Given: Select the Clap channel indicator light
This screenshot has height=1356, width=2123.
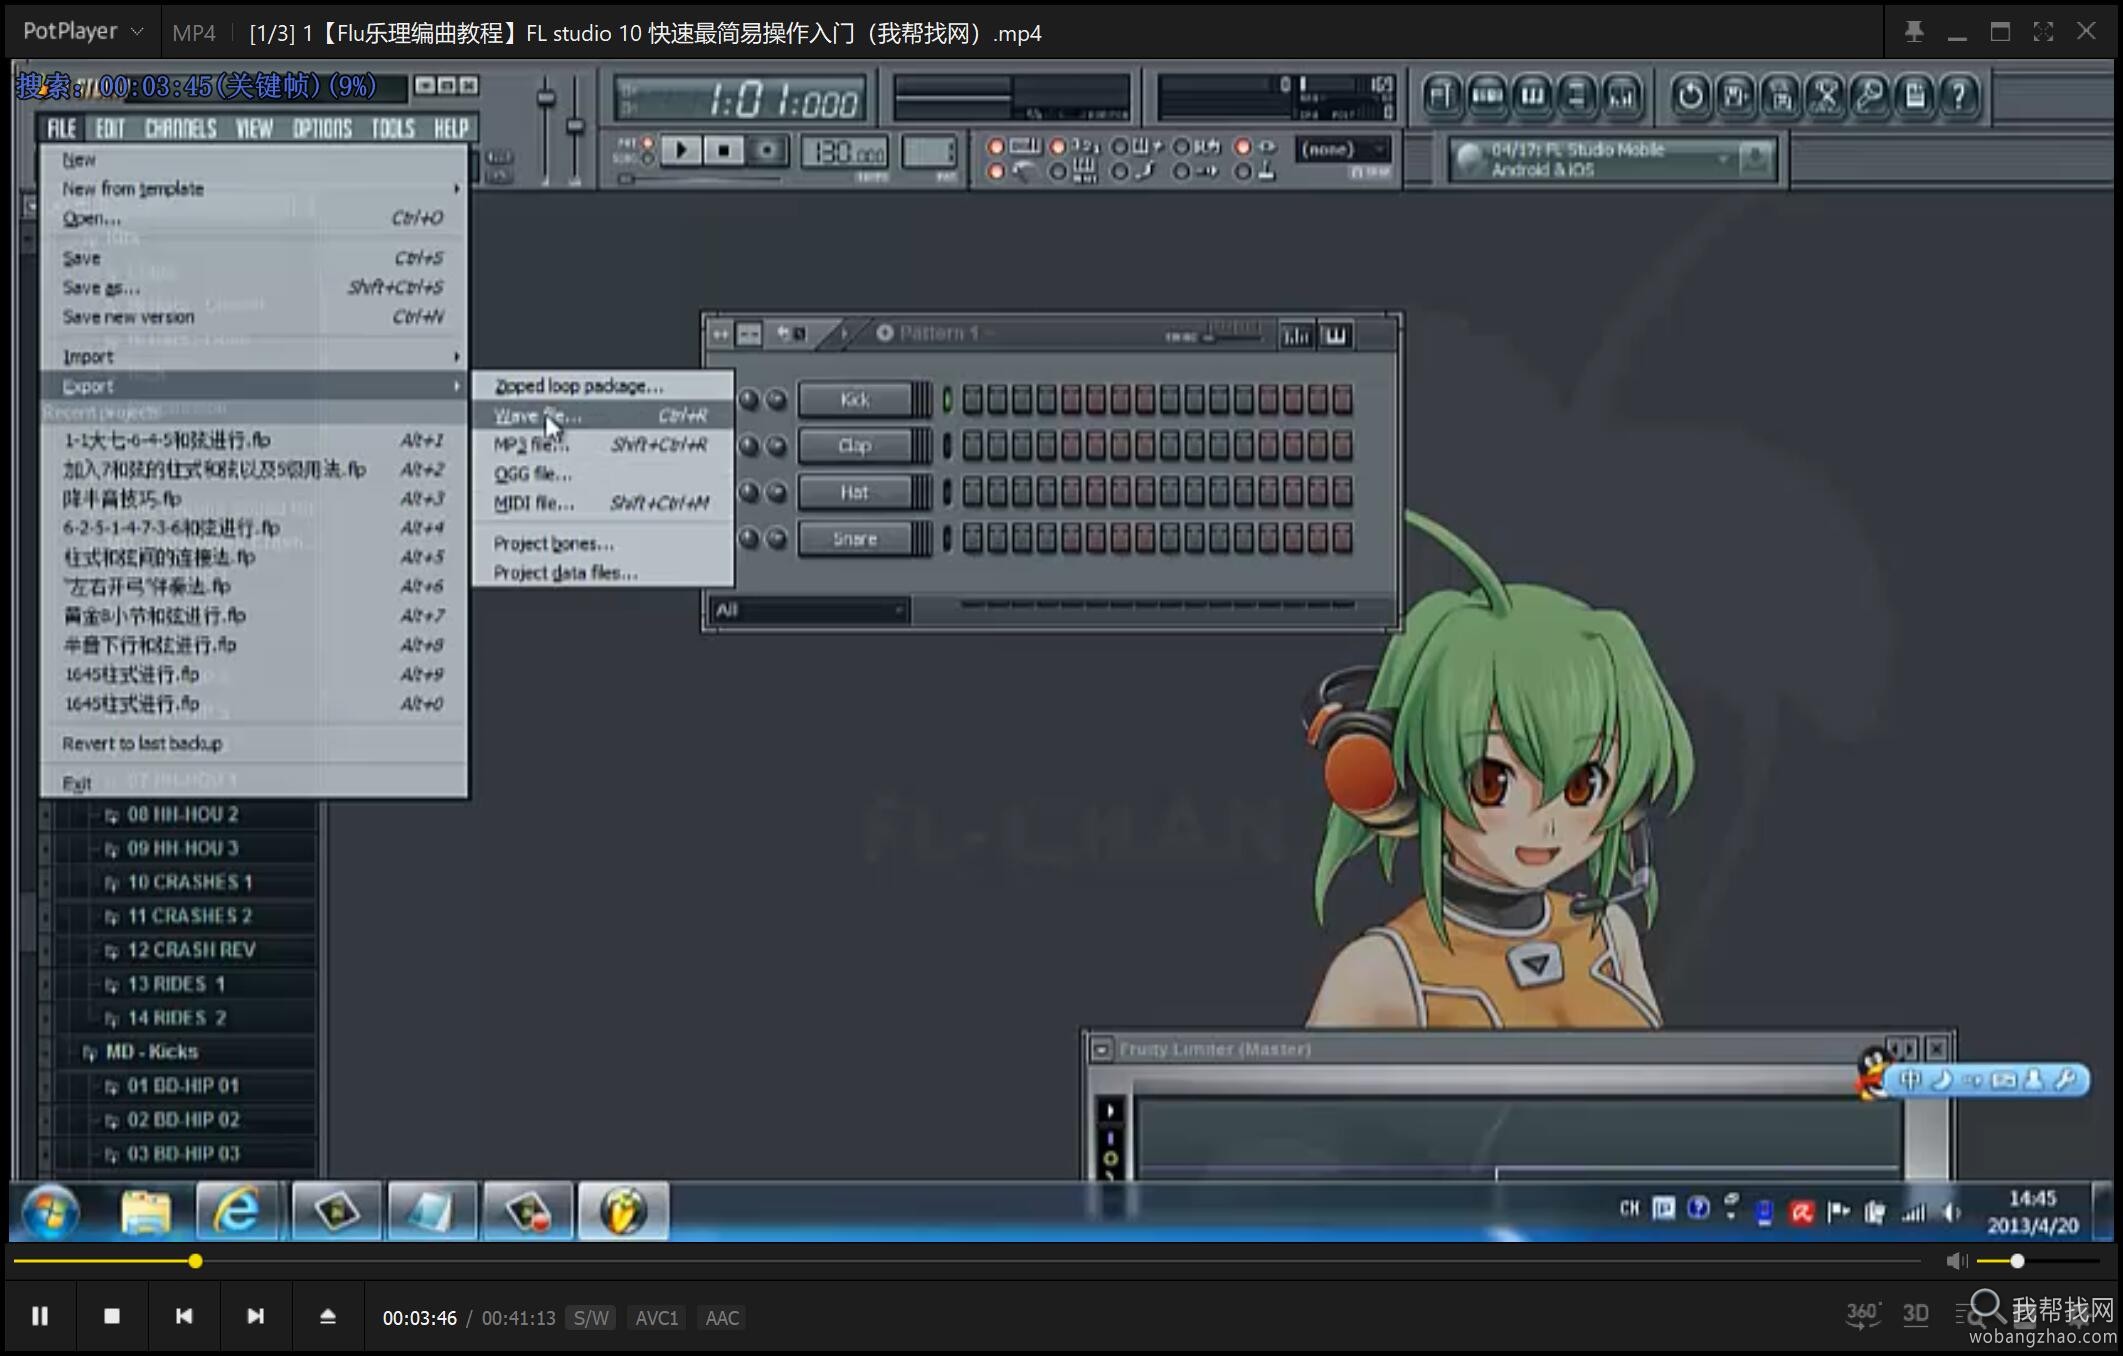Looking at the screenshot, I should tap(947, 446).
